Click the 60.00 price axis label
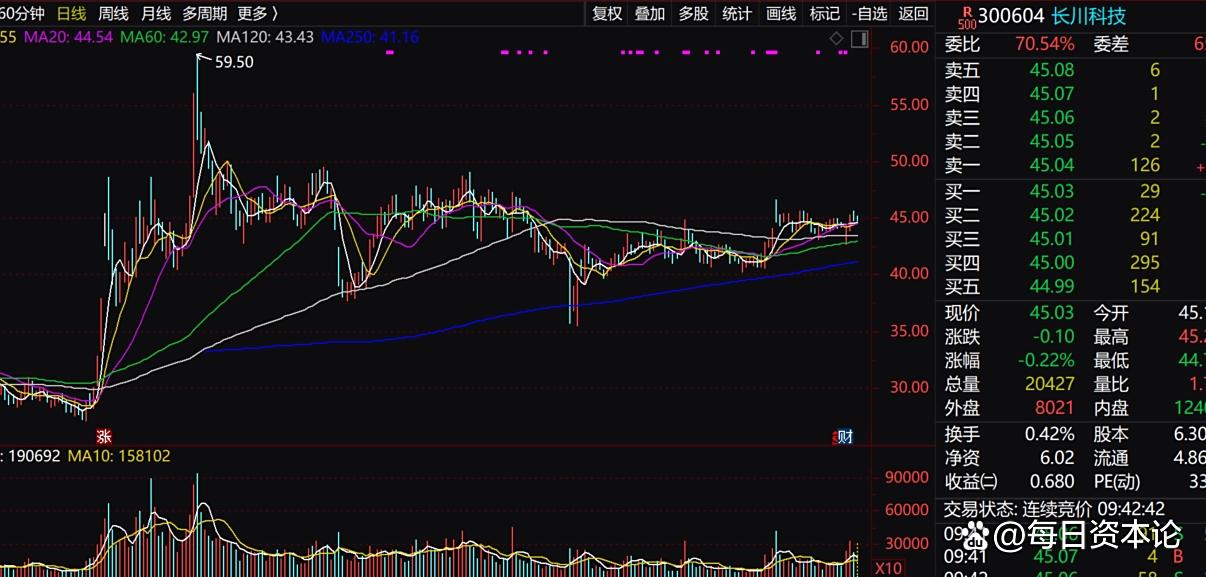This screenshot has width=1206, height=577. coord(911,47)
